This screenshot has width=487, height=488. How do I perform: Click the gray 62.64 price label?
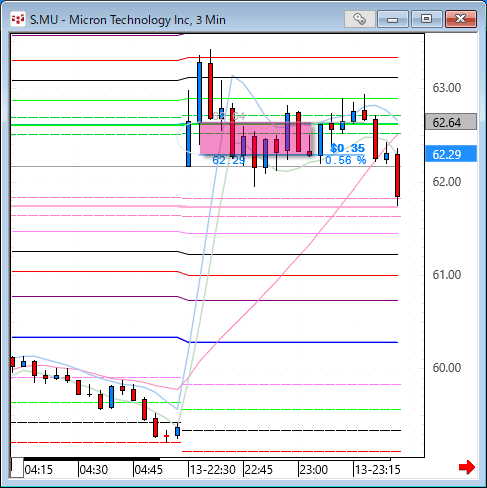(451, 122)
